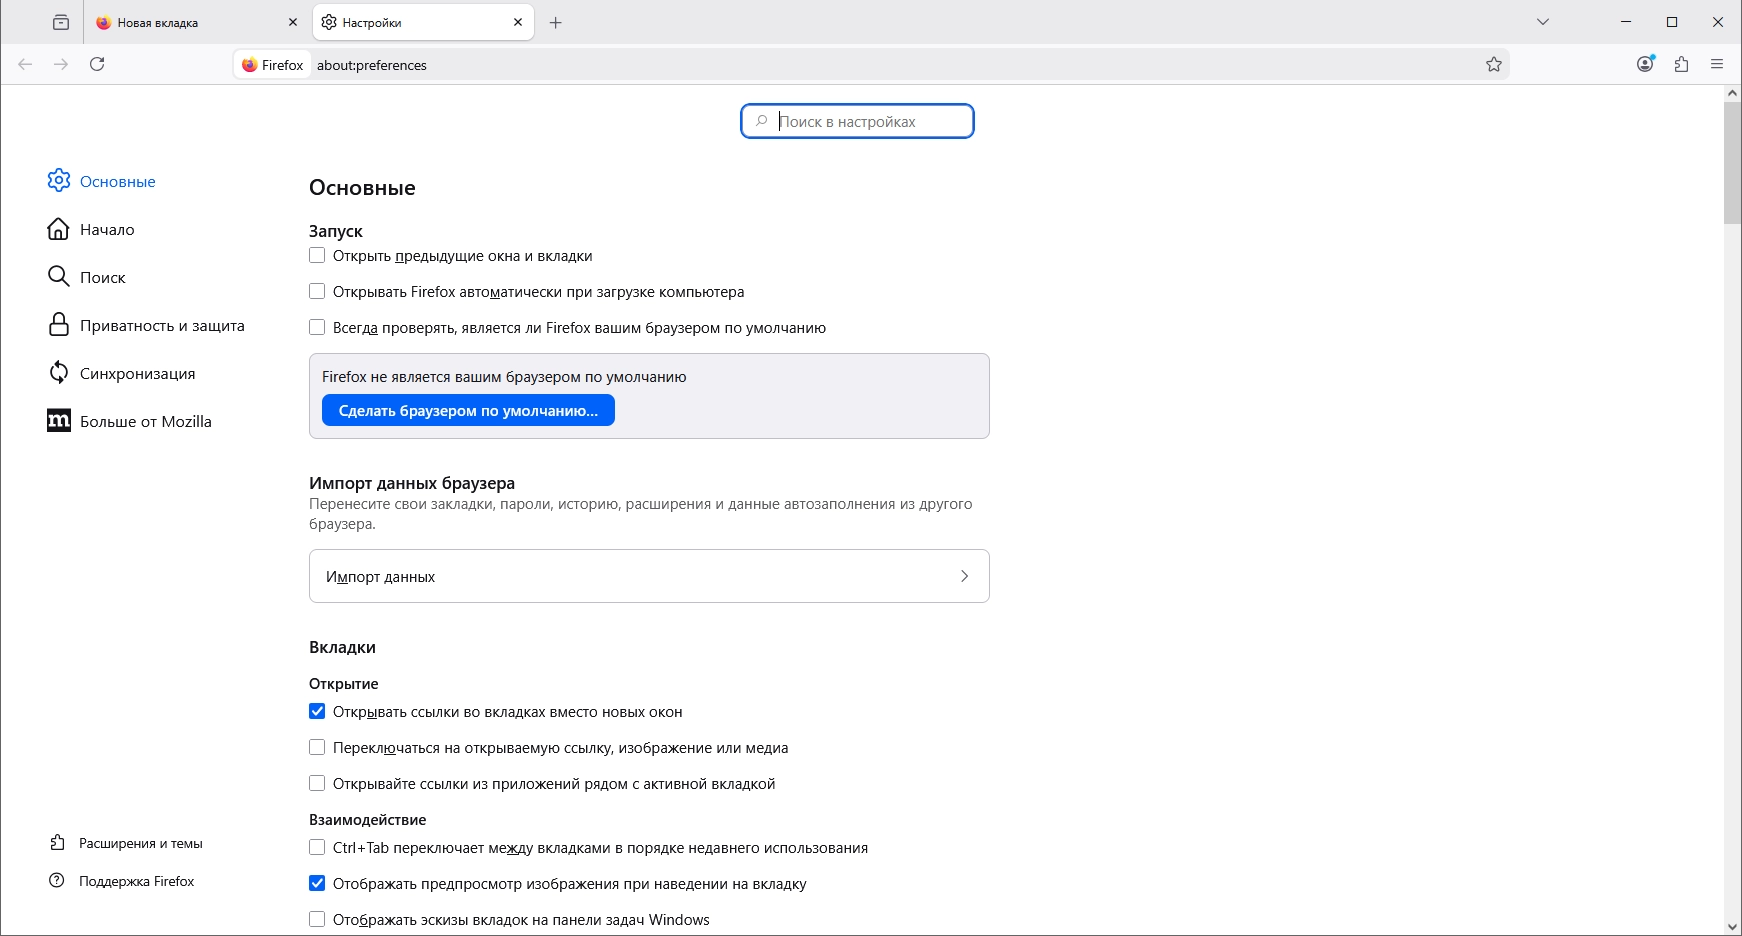Image resolution: width=1742 pixels, height=936 pixels.
Task: Open a new tab with the plus icon
Action: pos(556,22)
